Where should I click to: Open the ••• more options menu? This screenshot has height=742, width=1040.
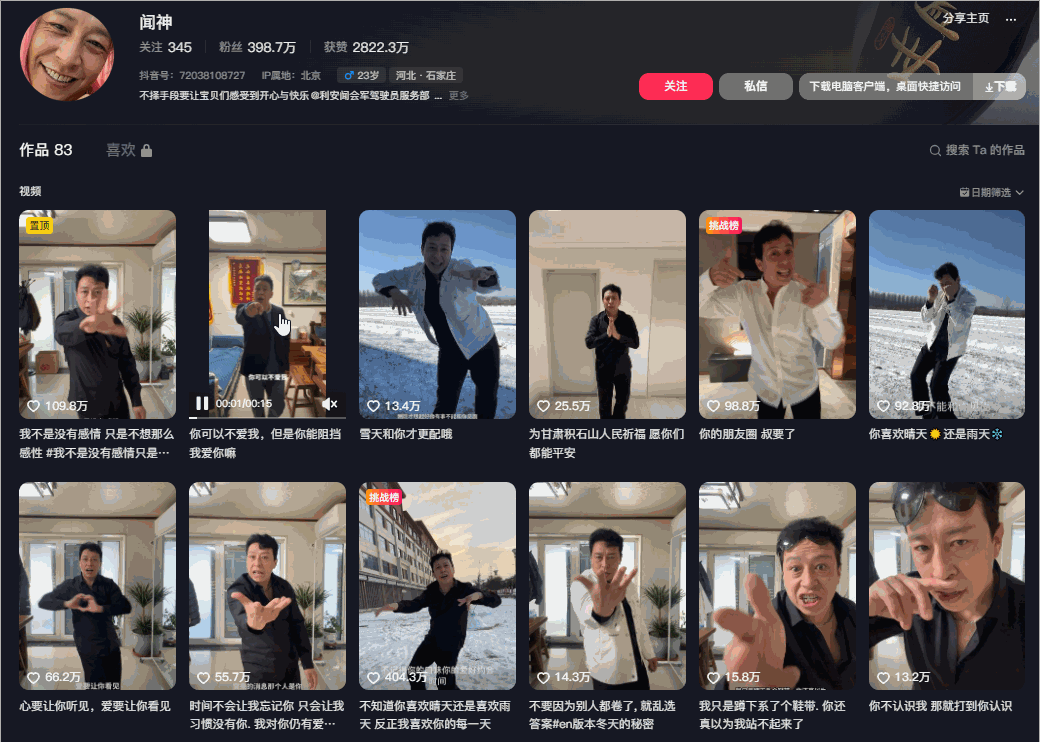point(1013,21)
